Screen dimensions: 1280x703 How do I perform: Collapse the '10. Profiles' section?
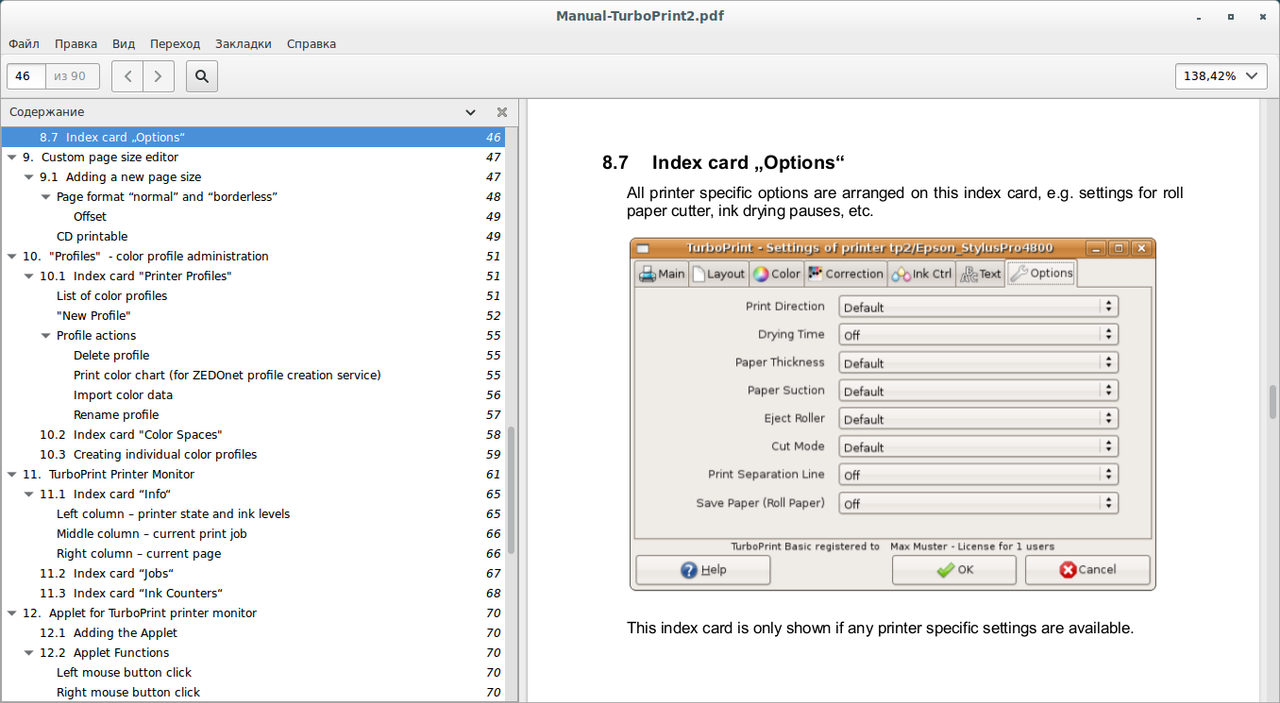[12, 256]
